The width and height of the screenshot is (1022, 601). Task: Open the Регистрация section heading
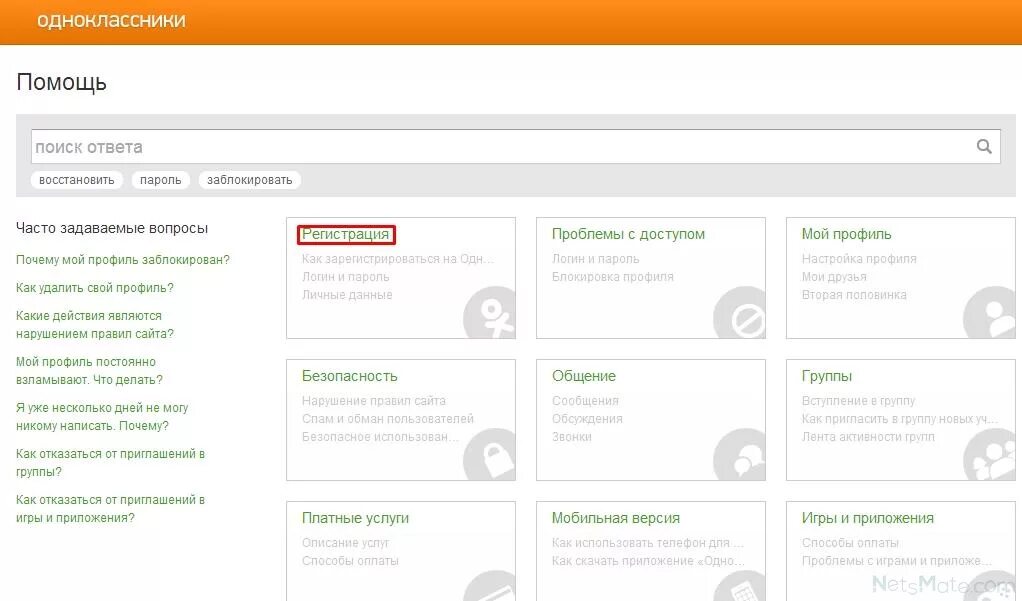tap(345, 234)
